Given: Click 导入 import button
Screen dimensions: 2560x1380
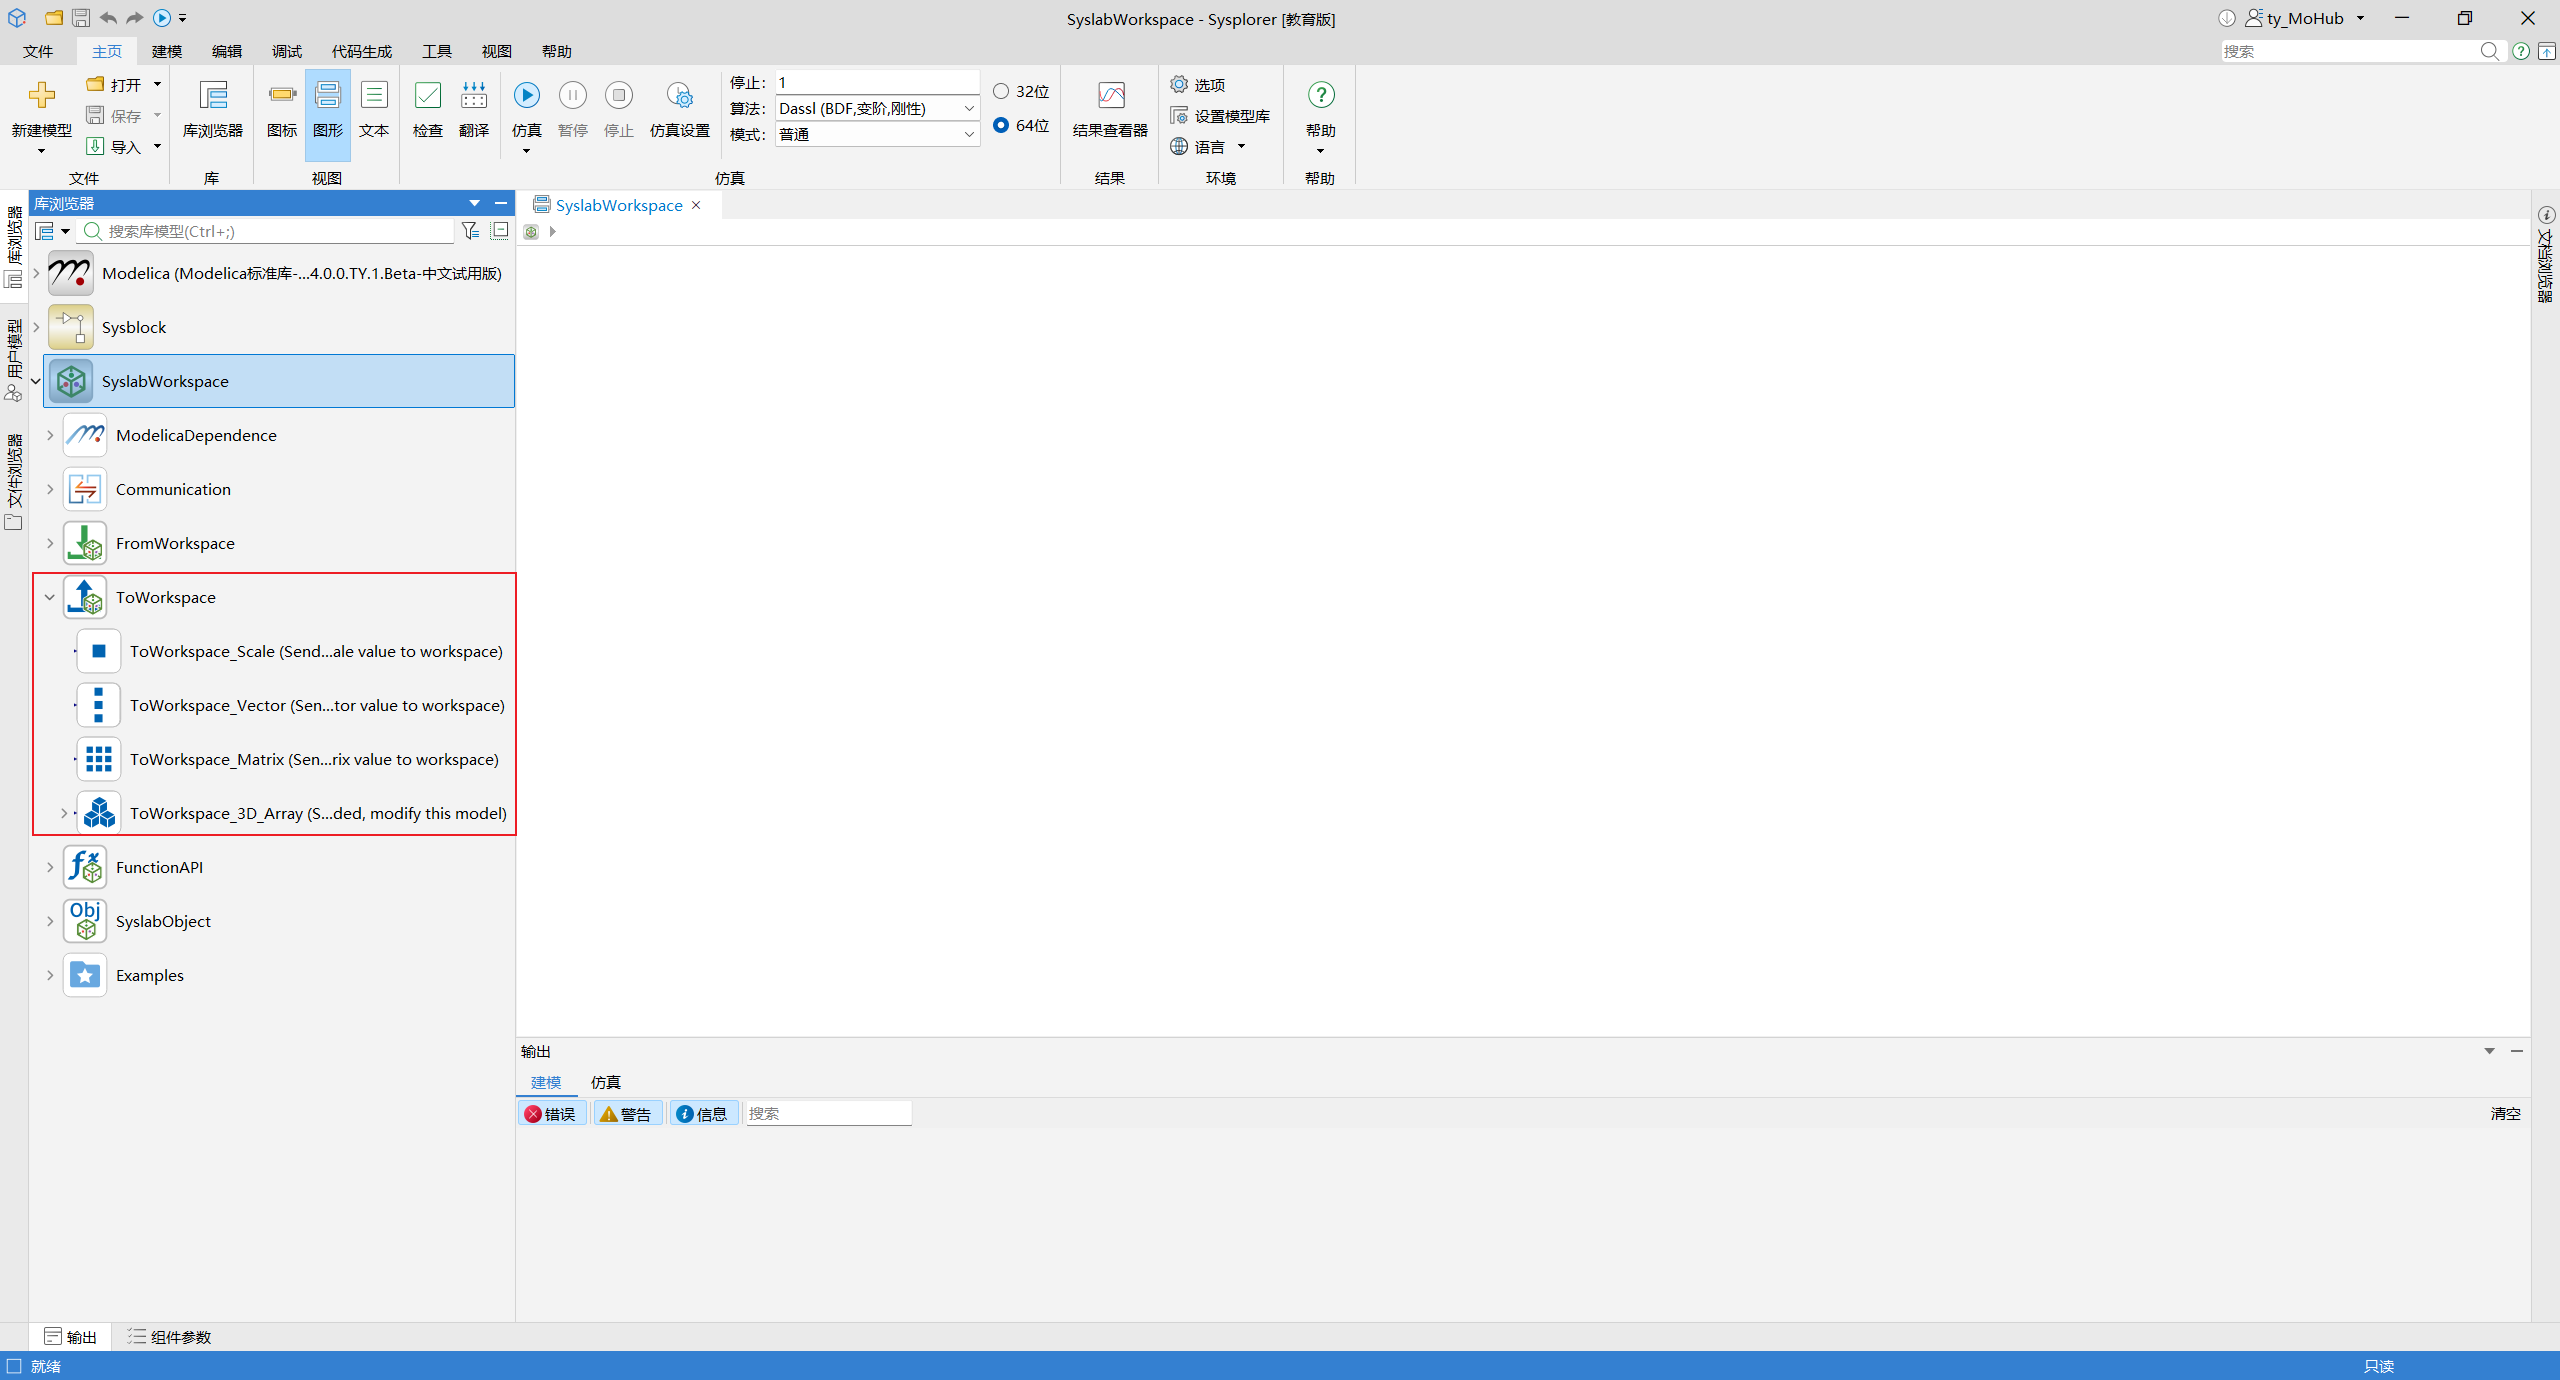Looking at the screenshot, I should tap(114, 147).
